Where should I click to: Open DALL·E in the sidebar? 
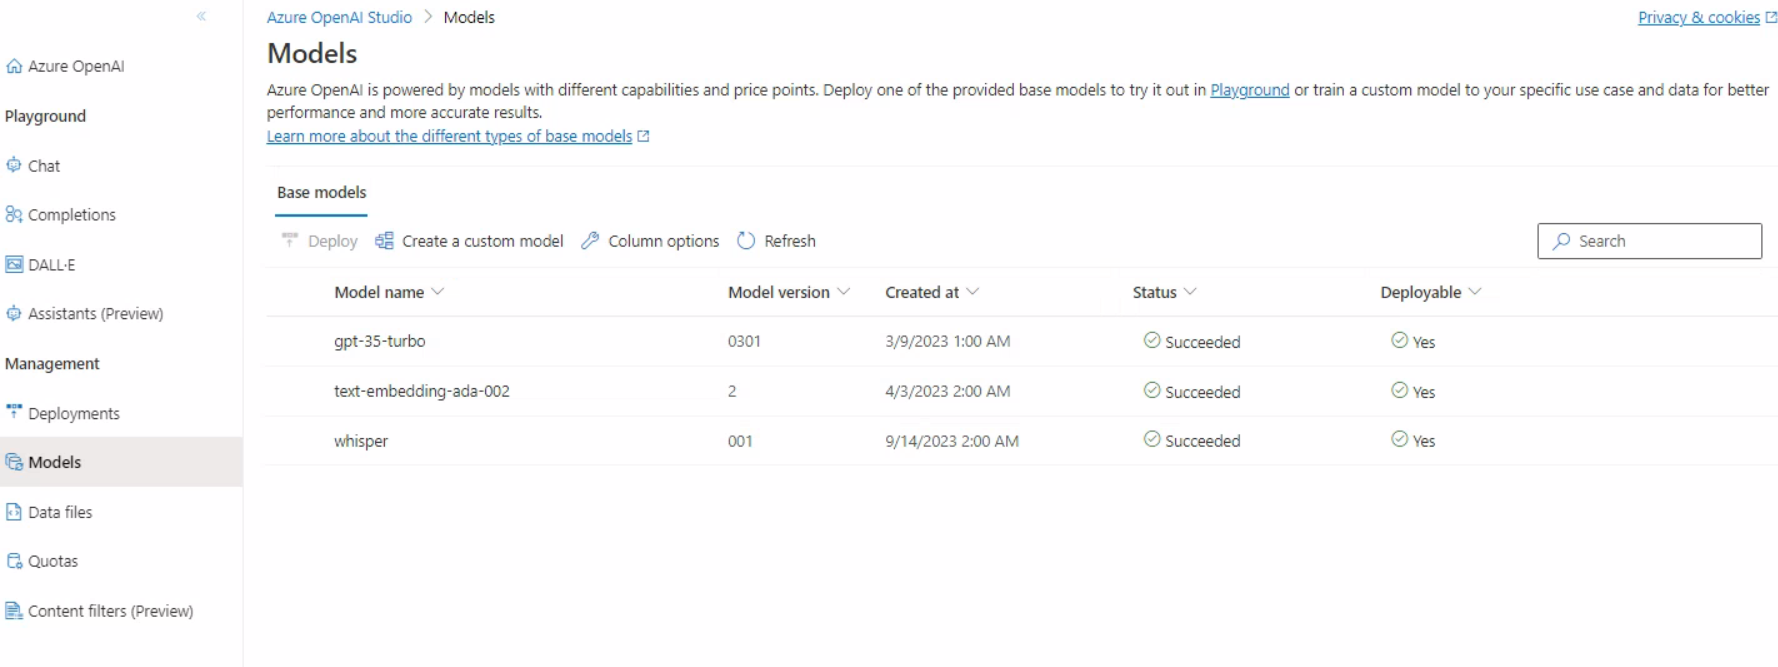click(x=52, y=265)
